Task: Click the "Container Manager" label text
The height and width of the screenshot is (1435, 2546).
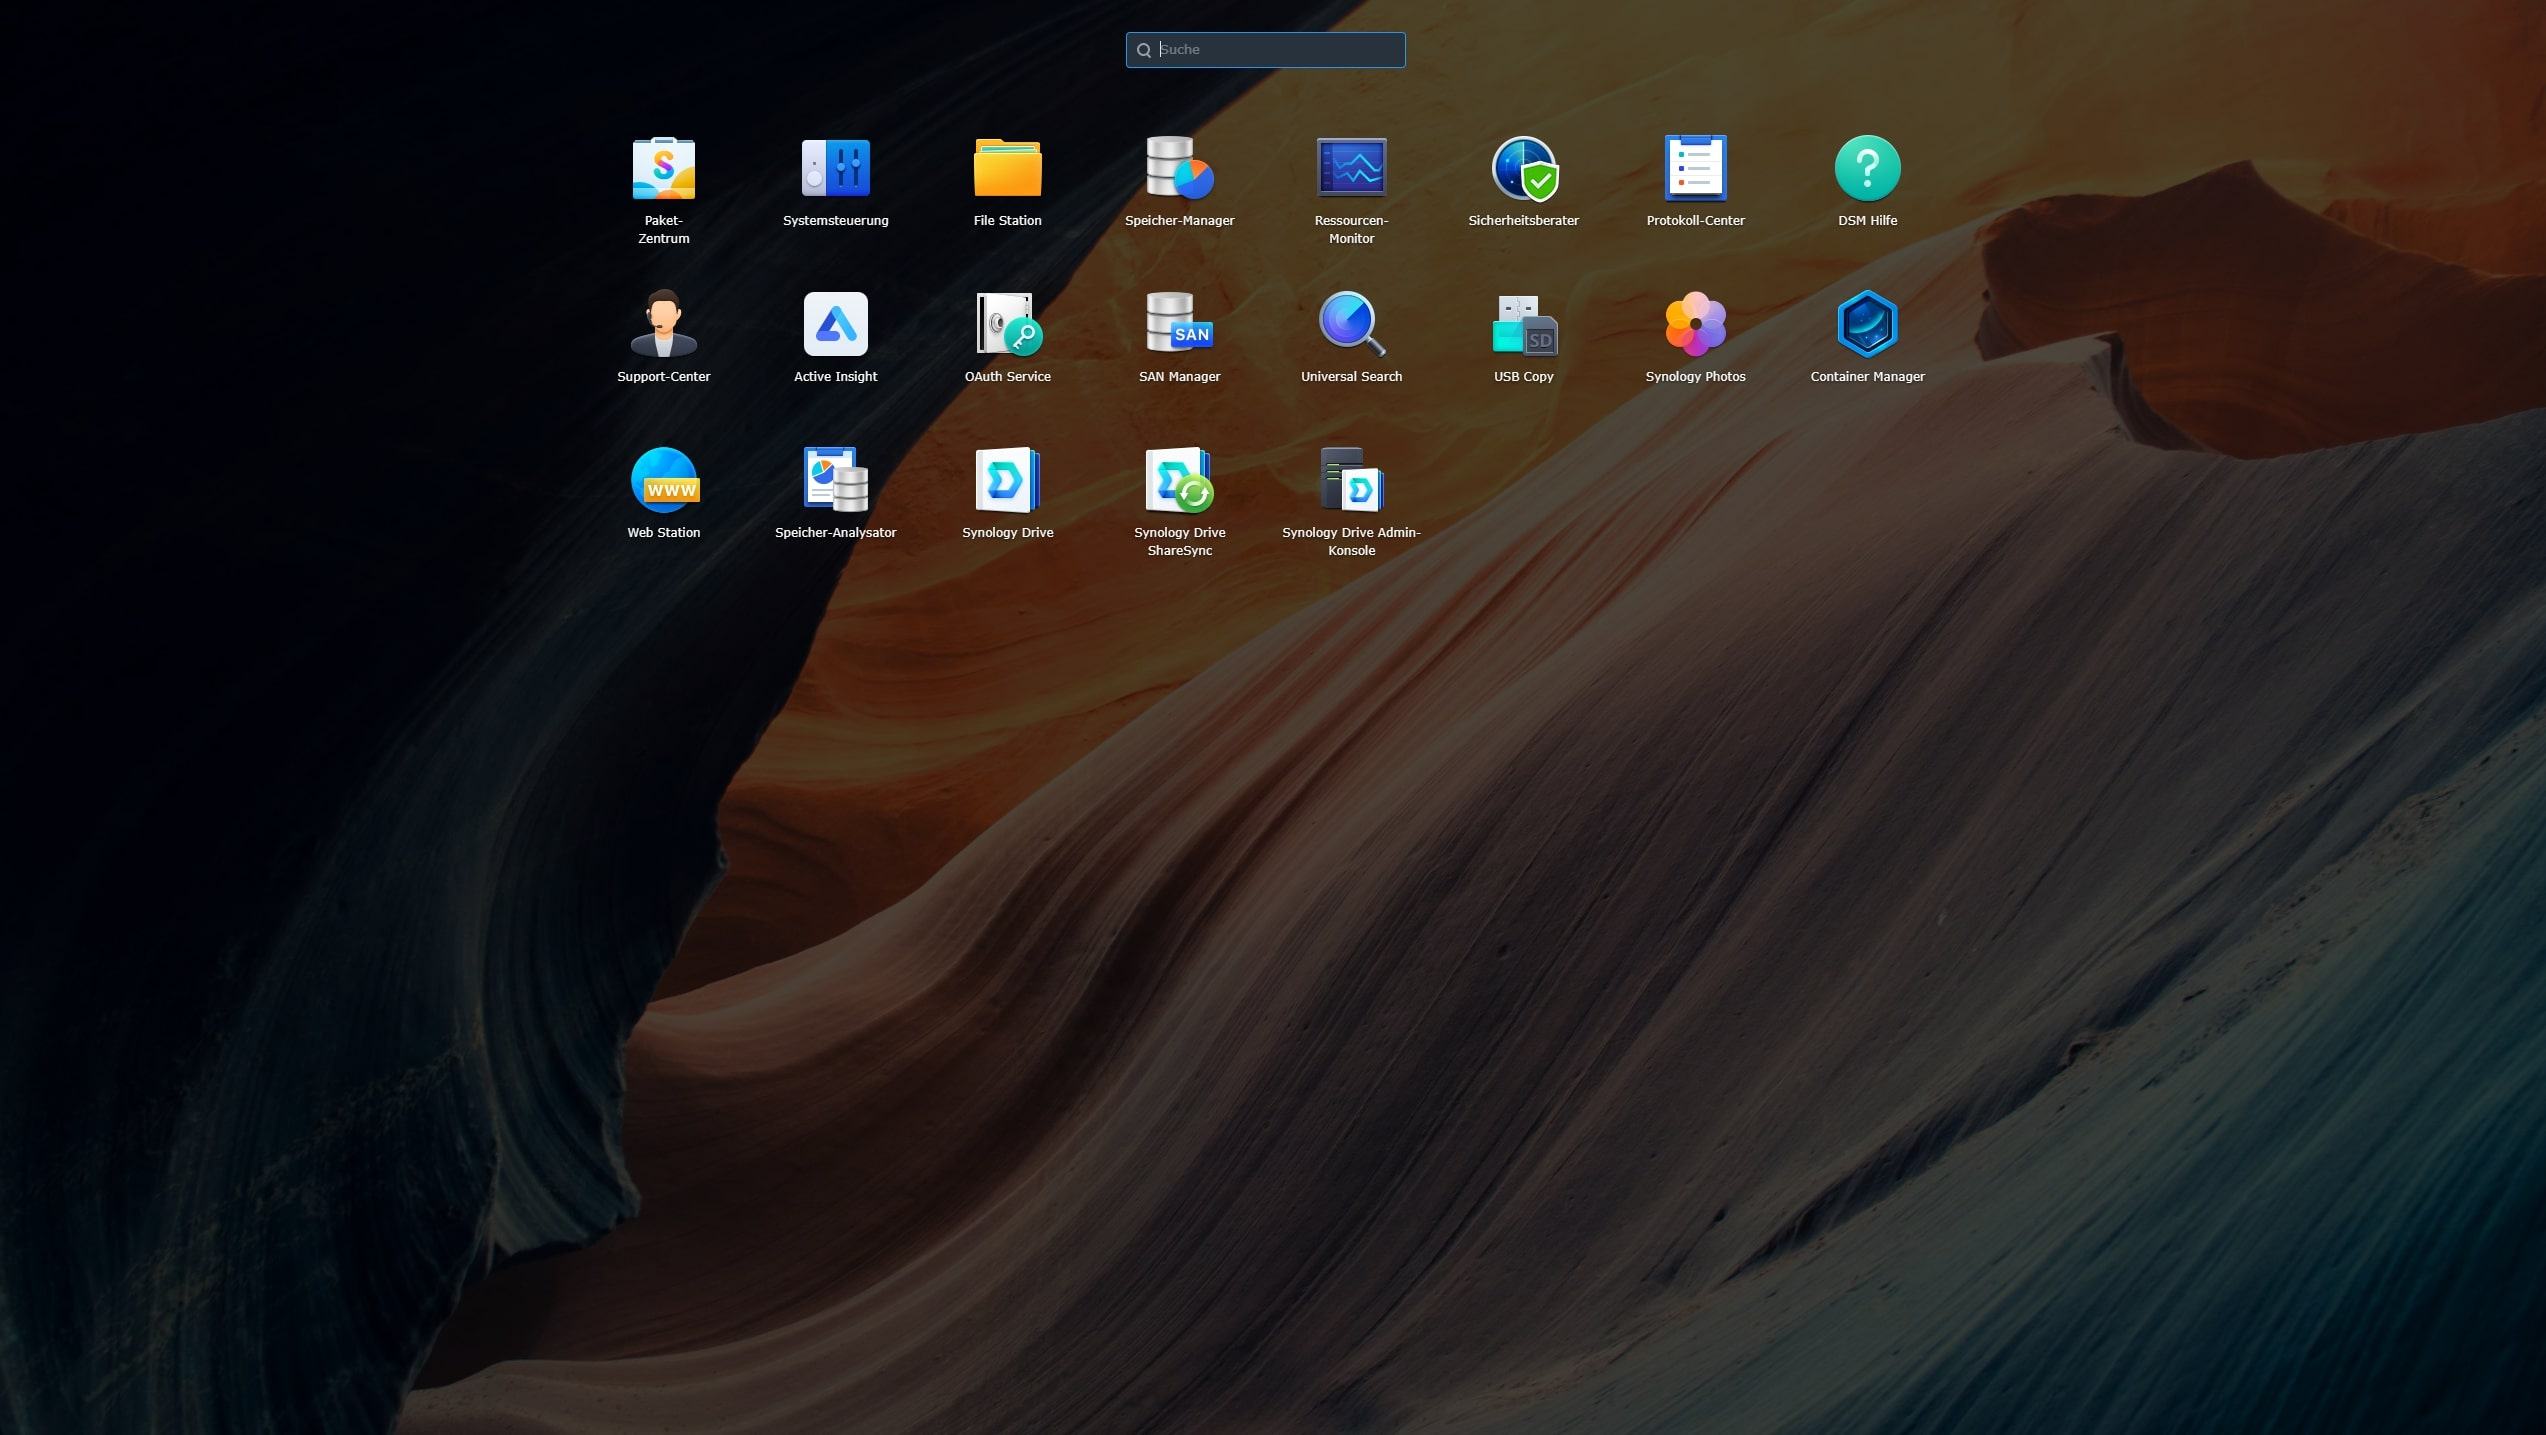Action: pyautogui.click(x=1867, y=376)
